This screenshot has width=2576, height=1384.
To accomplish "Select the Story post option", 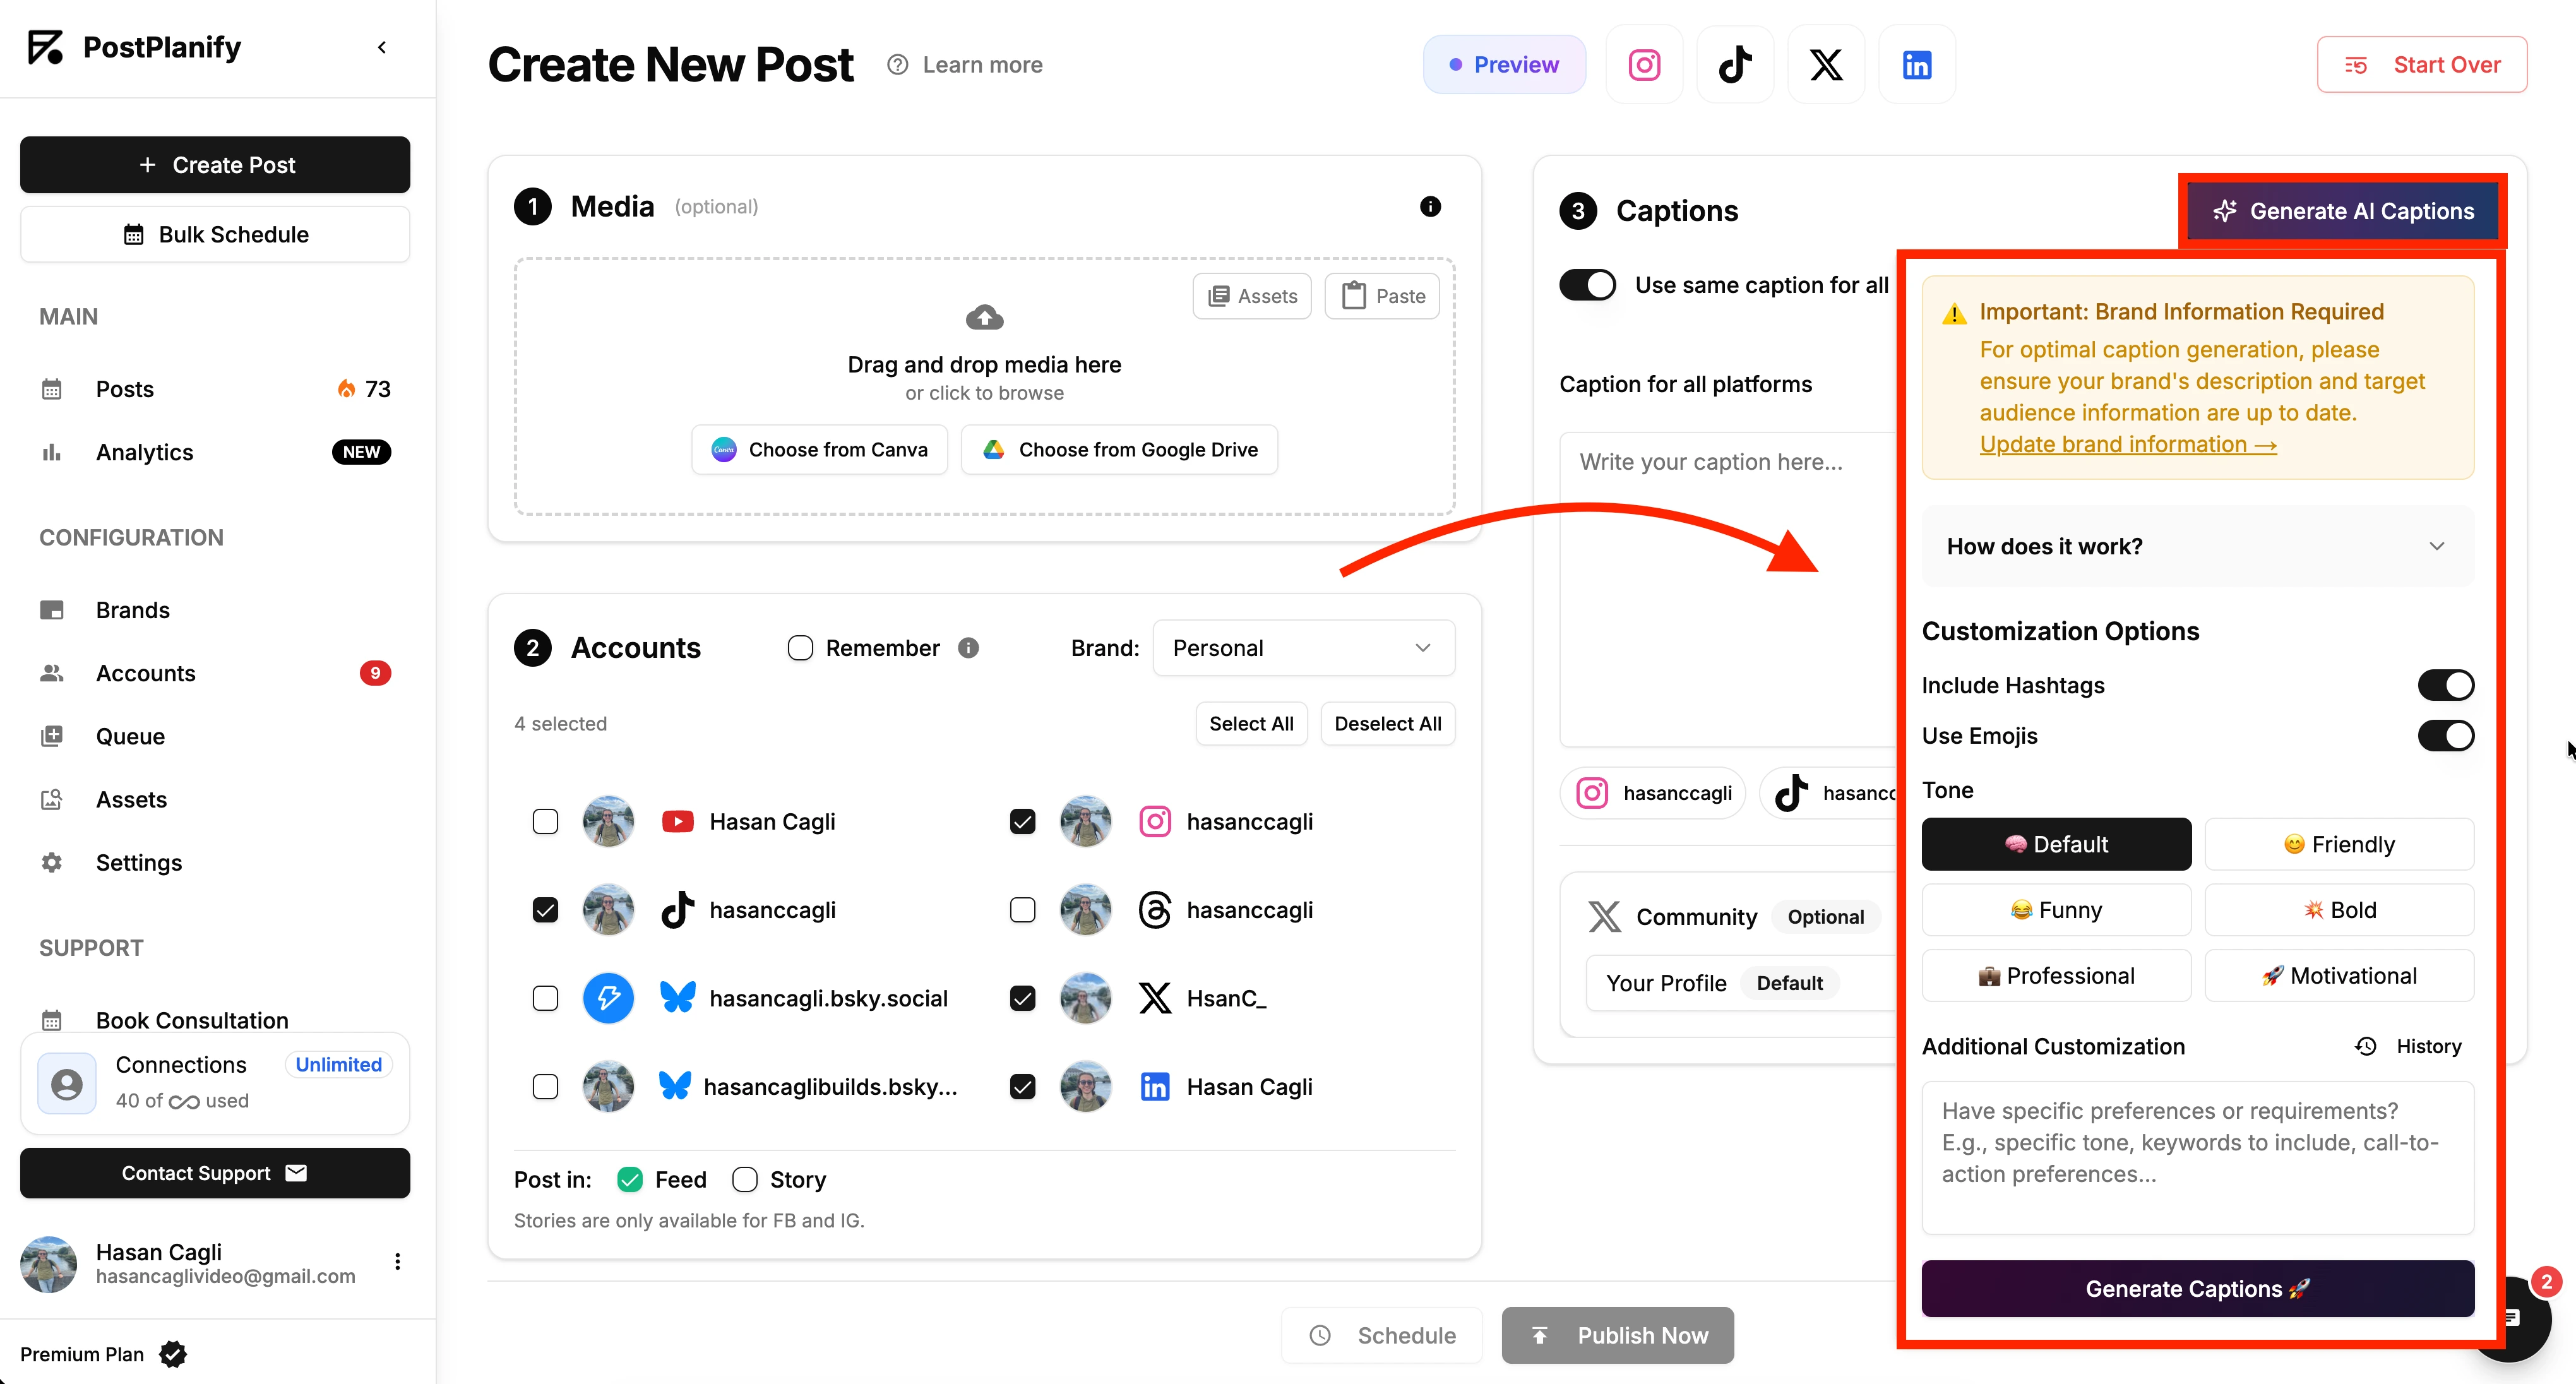I will 744,1180.
